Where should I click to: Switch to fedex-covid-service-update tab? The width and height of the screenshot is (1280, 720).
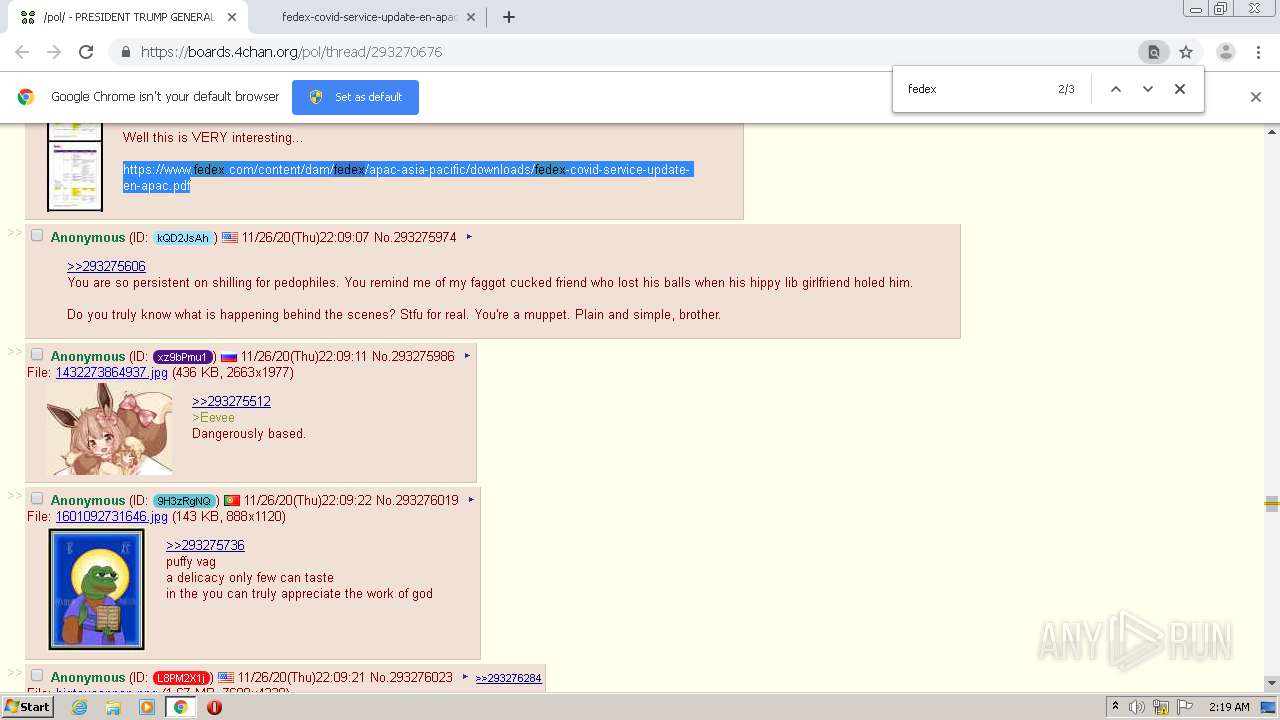pyautogui.click(x=369, y=17)
